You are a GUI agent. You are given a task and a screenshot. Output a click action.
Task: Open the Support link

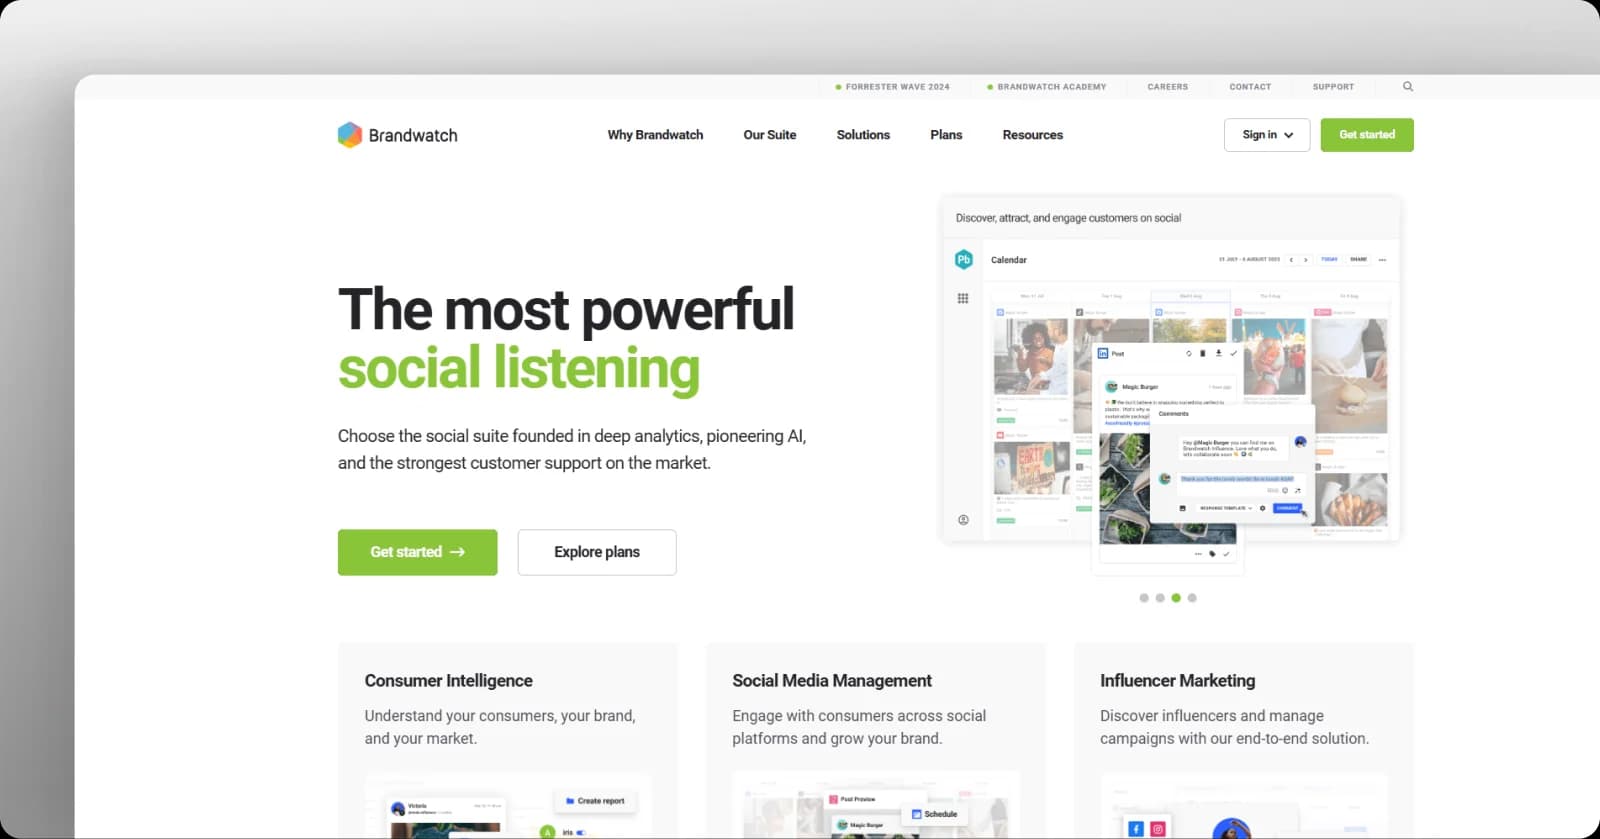pos(1333,87)
